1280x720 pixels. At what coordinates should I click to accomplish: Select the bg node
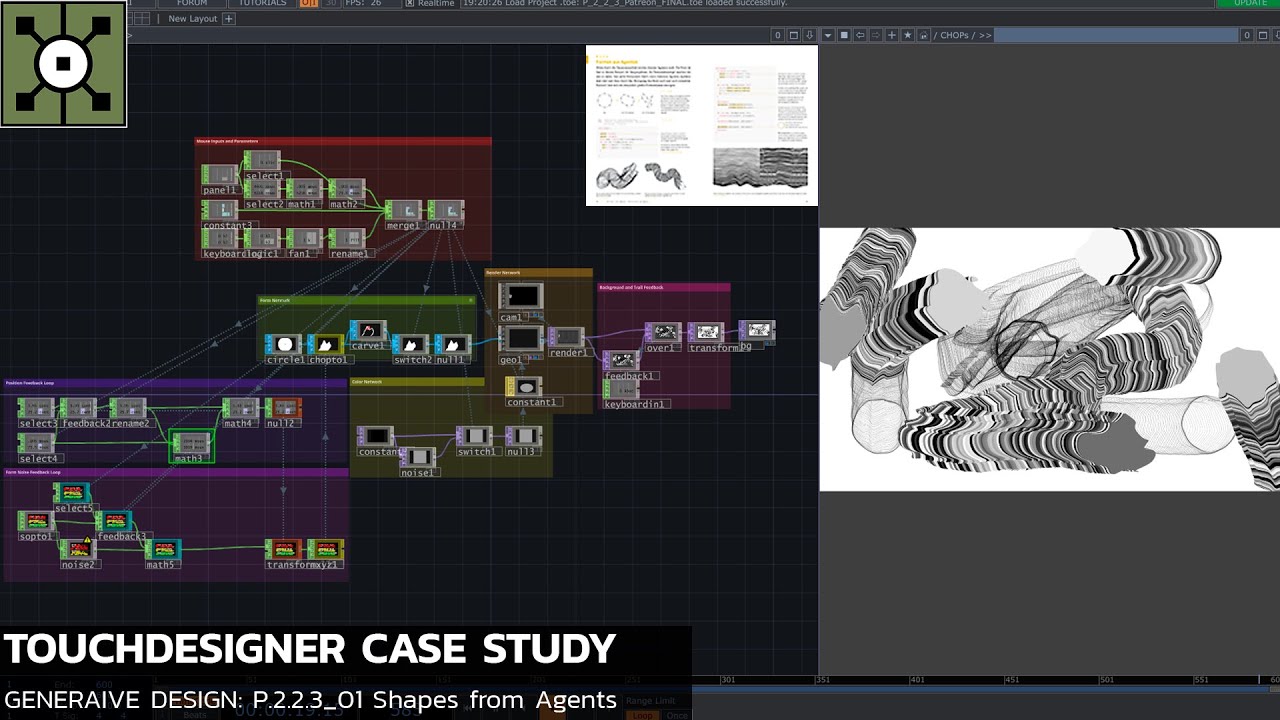coord(757,330)
